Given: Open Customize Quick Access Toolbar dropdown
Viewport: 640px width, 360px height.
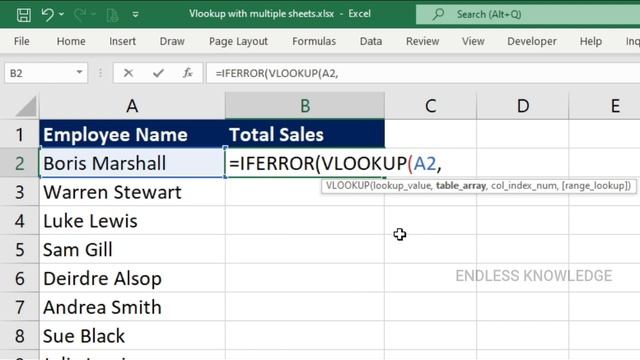Looking at the screenshot, I should tap(135, 15).
